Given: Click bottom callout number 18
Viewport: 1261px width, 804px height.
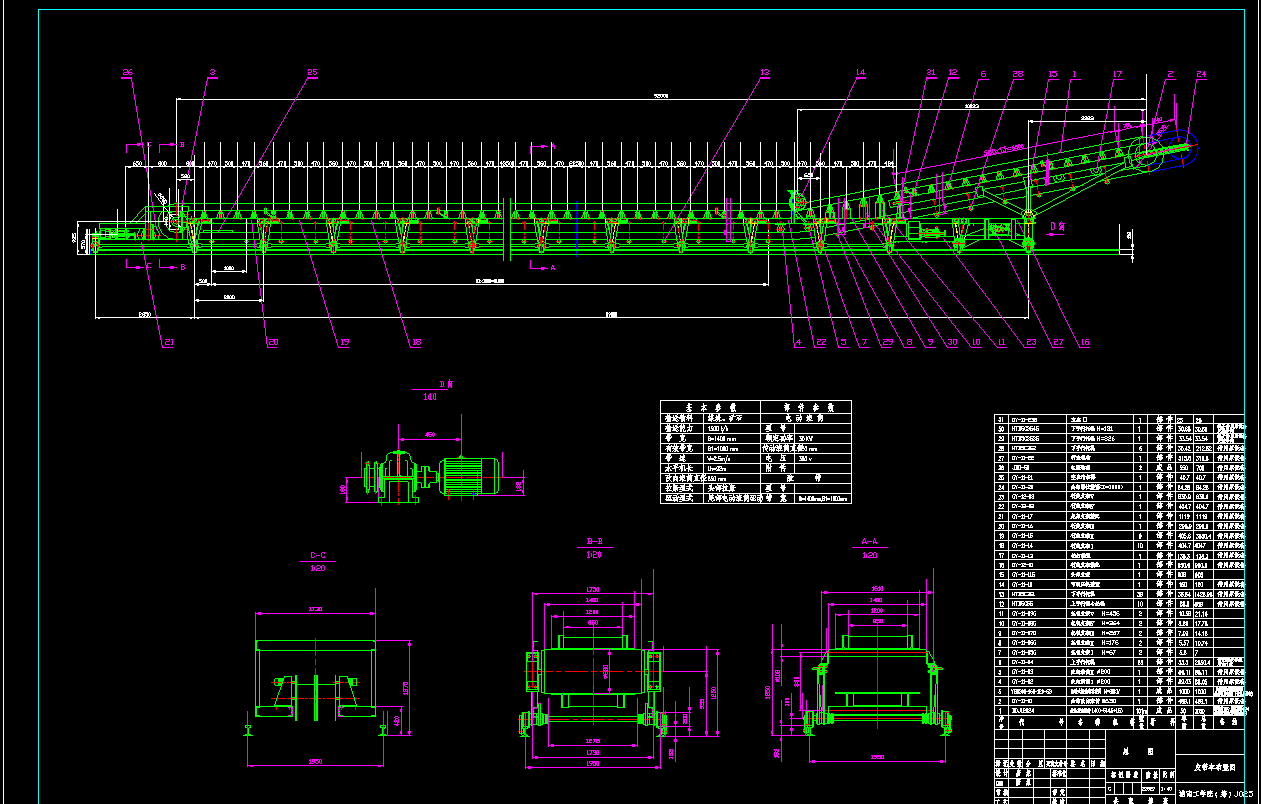Looking at the screenshot, I should [x=416, y=342].
